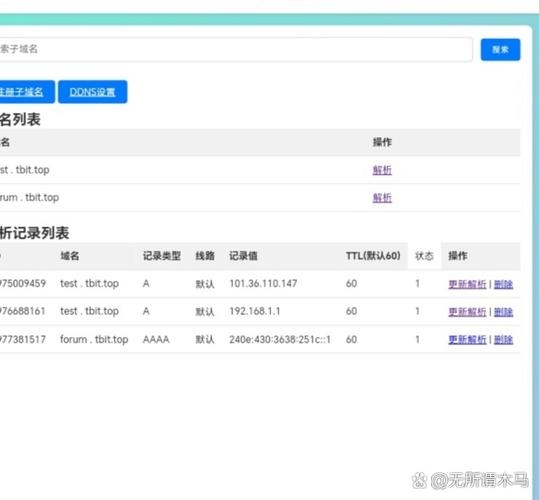Click the 状态 column header
This screenshot has height=500, width=539.
point(424,256)
